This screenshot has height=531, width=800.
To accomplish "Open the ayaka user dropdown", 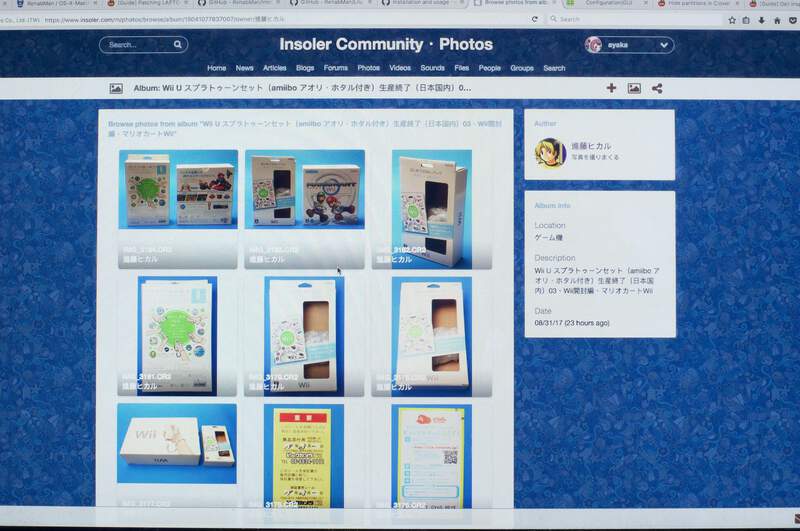I will click(x=630, y=45).
